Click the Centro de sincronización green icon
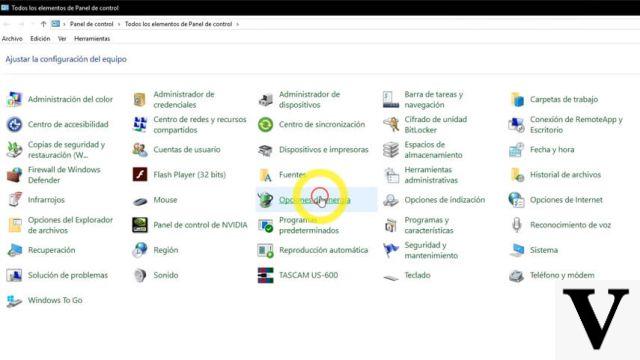The image size is (640, 360). tap(266, 124)
